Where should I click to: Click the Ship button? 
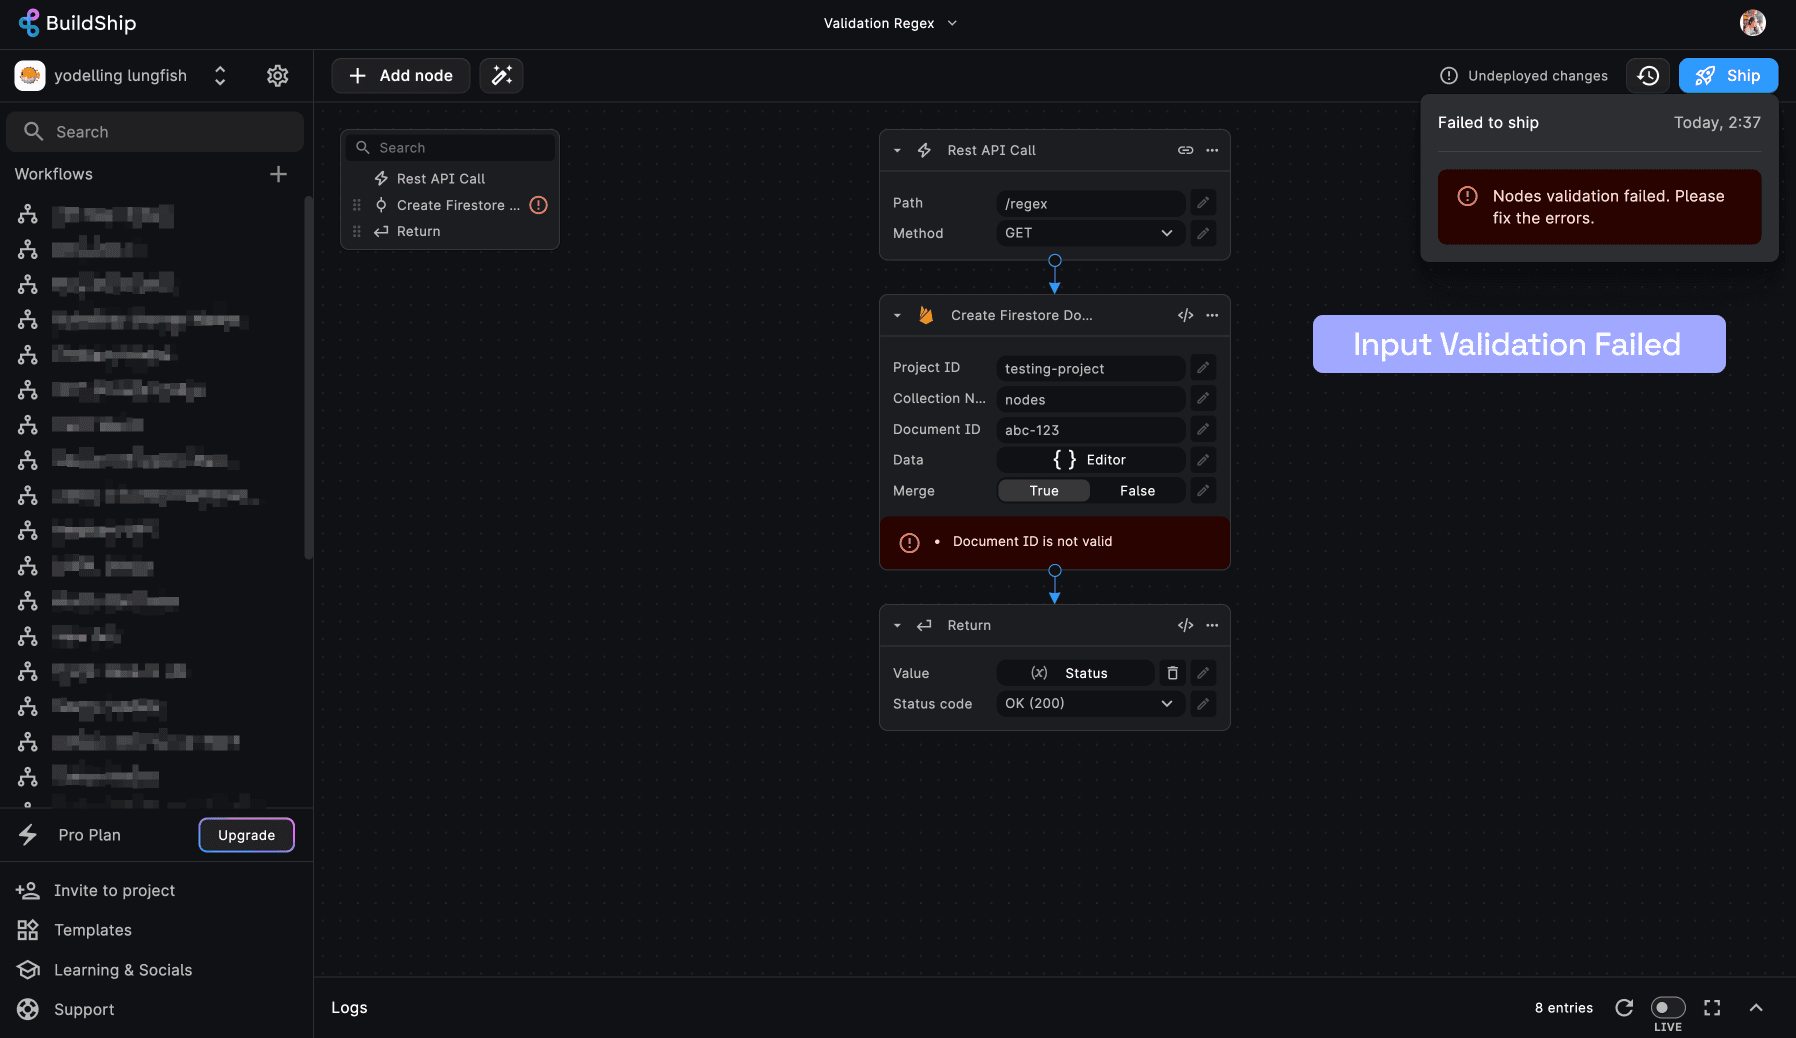point(1728,76)
